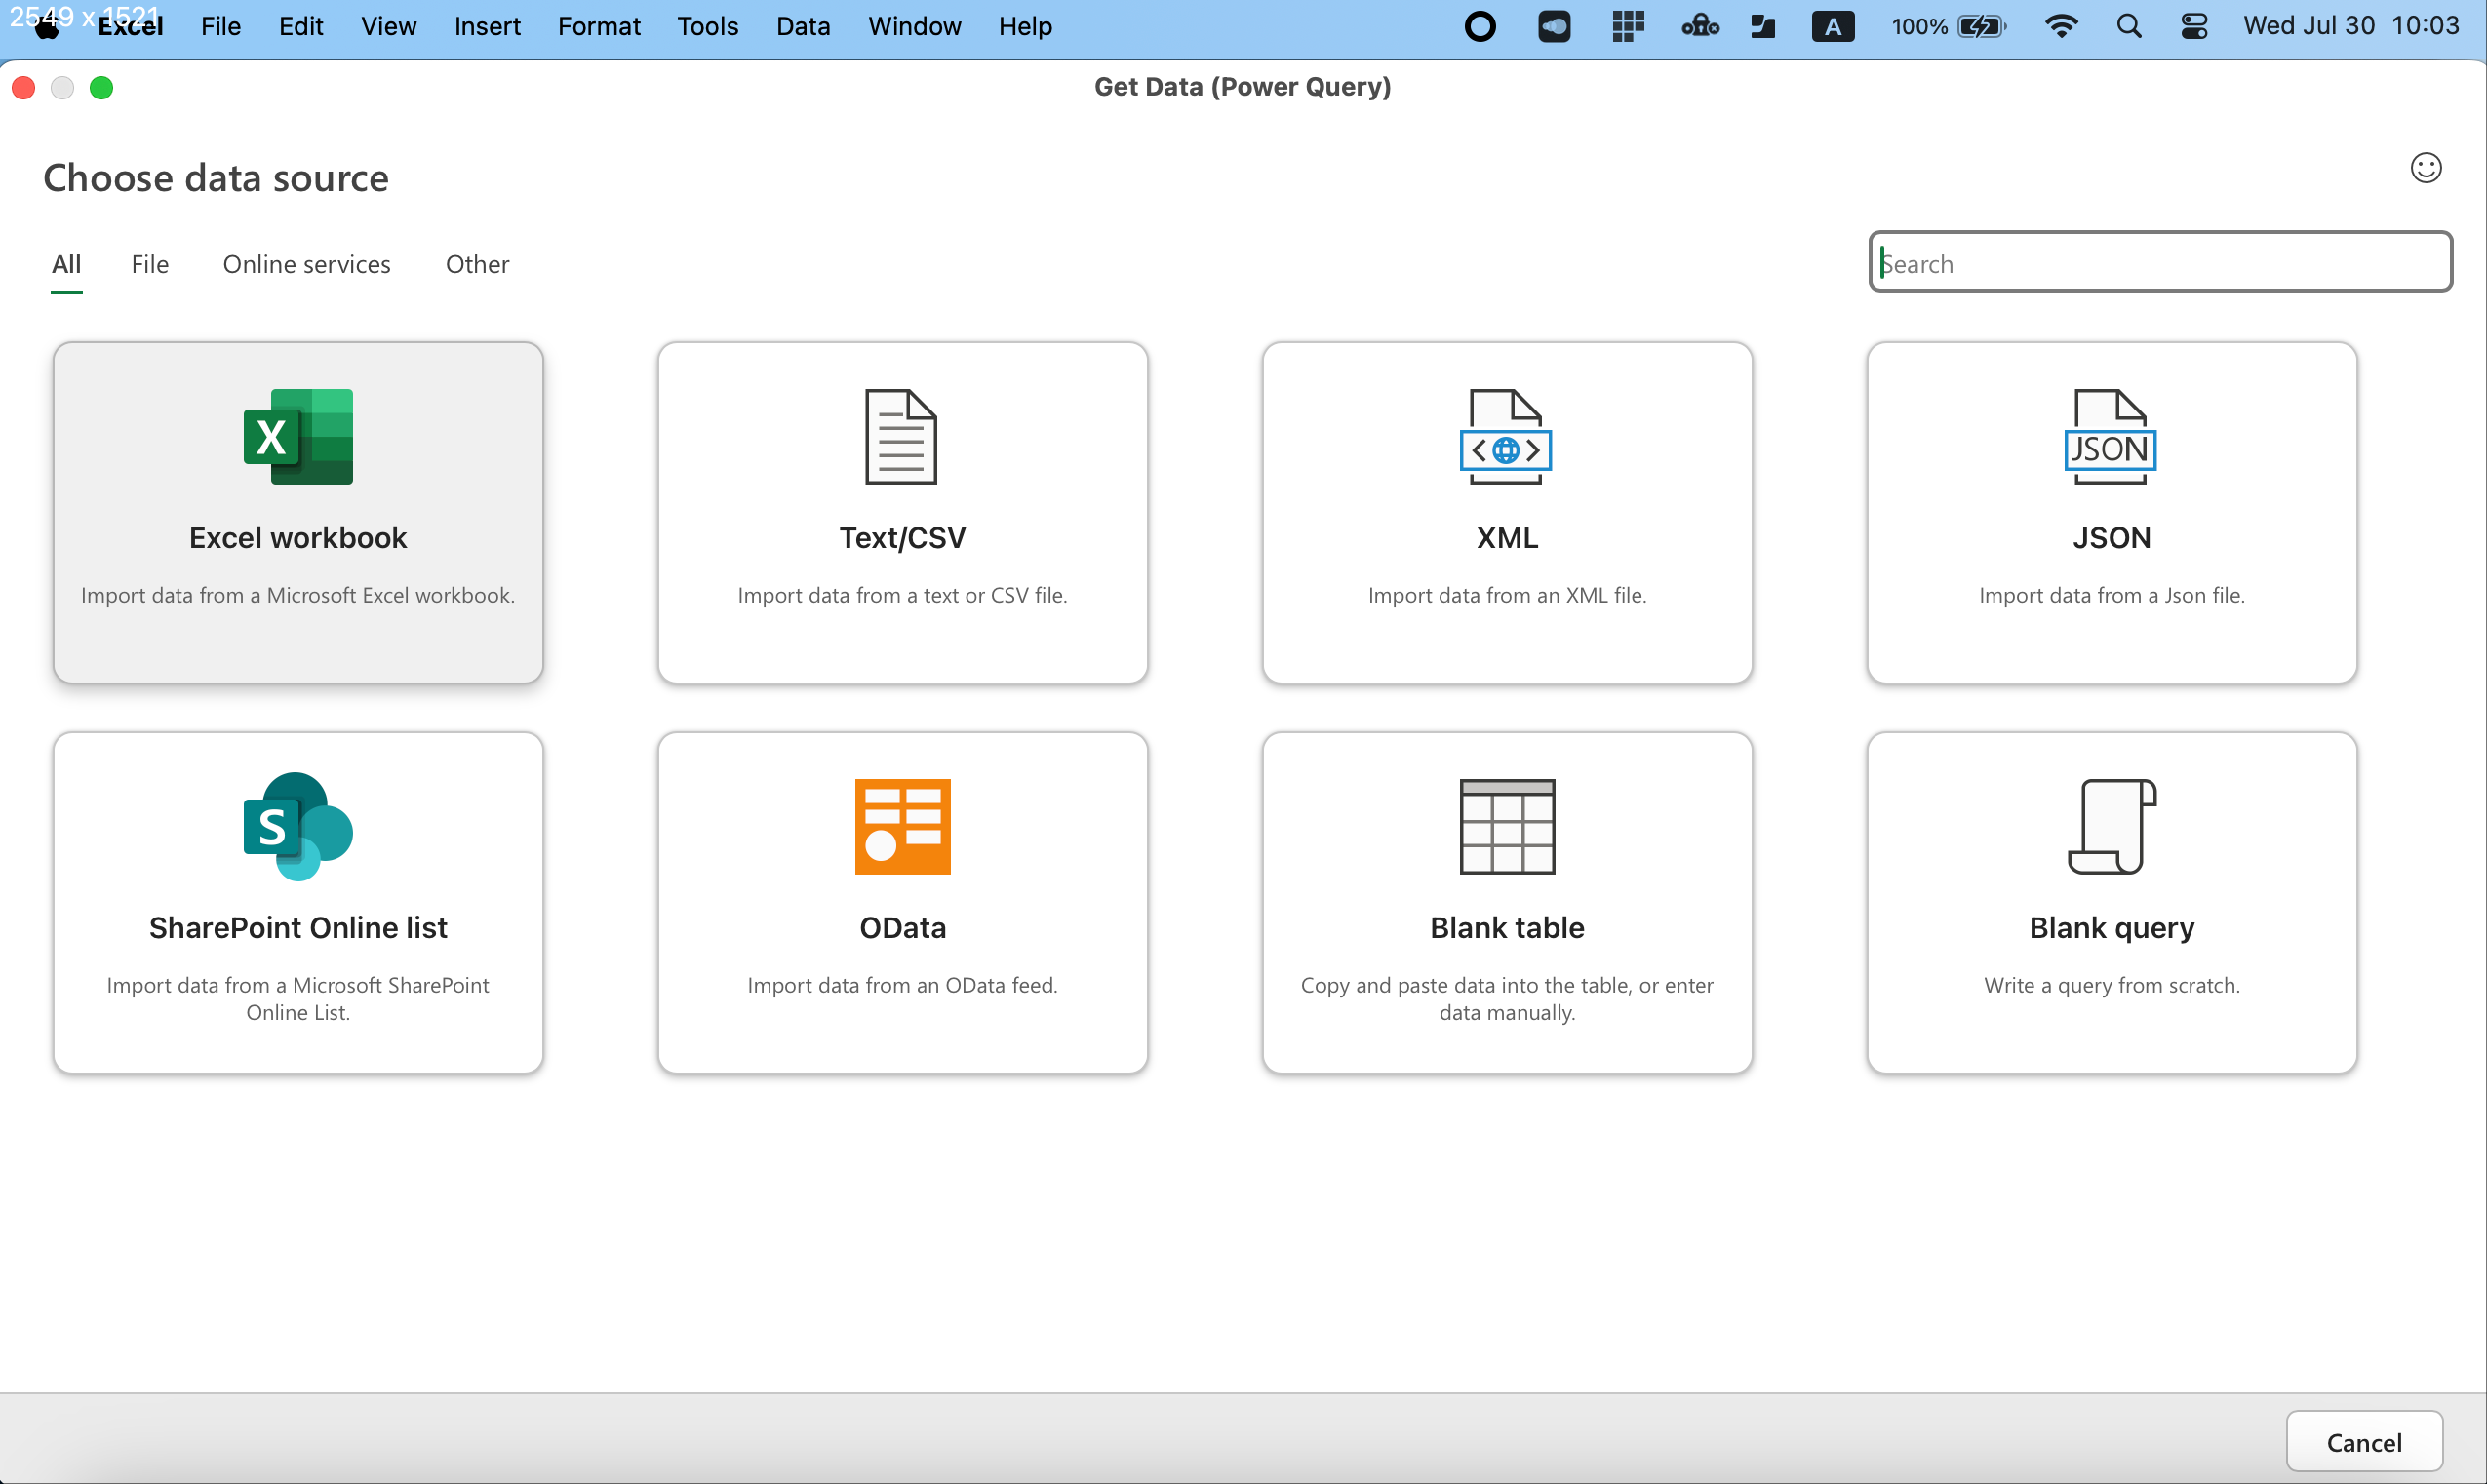Open the View menu

tap(389, 26)
